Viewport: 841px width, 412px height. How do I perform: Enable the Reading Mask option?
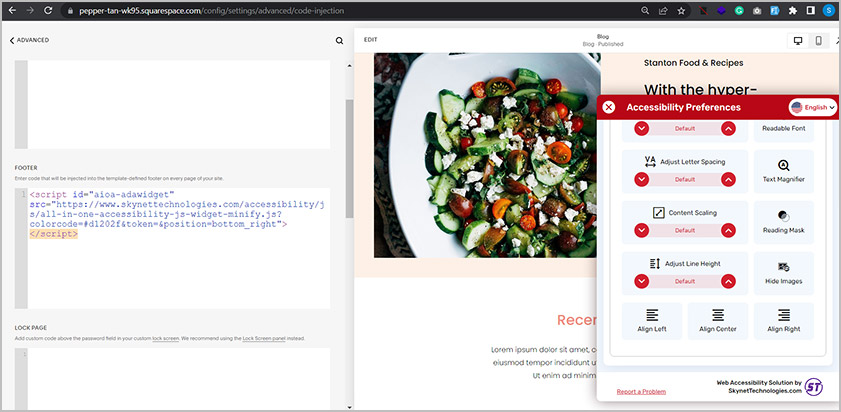(x=784, y=223)
